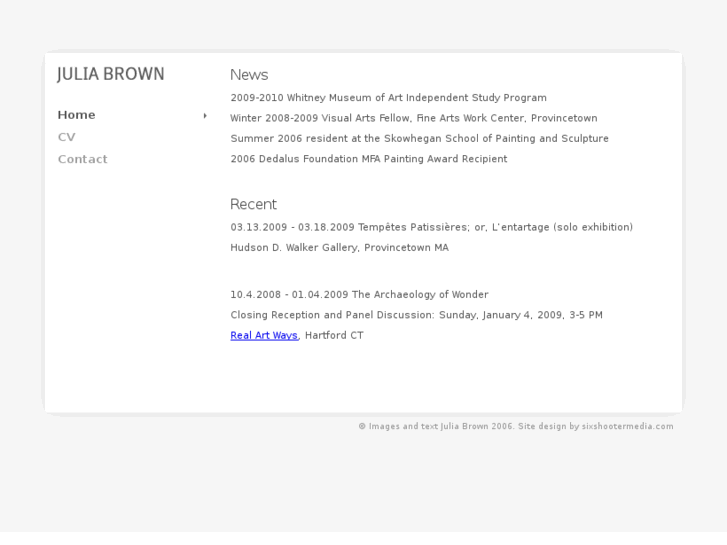Click the Recent heading
The width and height of the screenshot is (727, 545).
click(x=253, y=204)
